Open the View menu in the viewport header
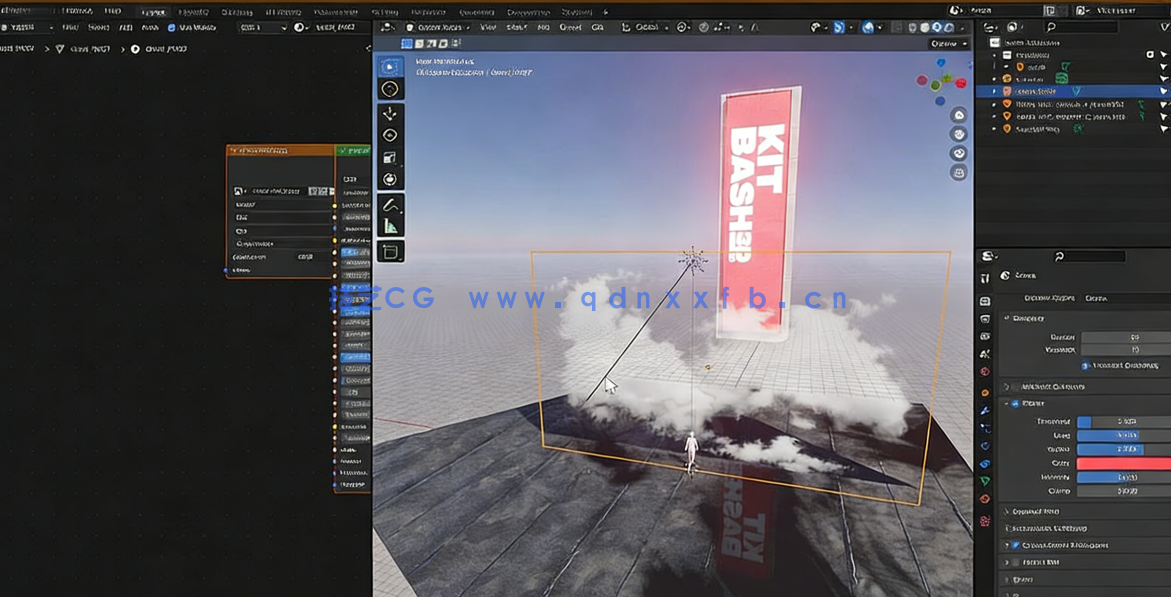This screenshot has width=1171, height=597. 488,27
